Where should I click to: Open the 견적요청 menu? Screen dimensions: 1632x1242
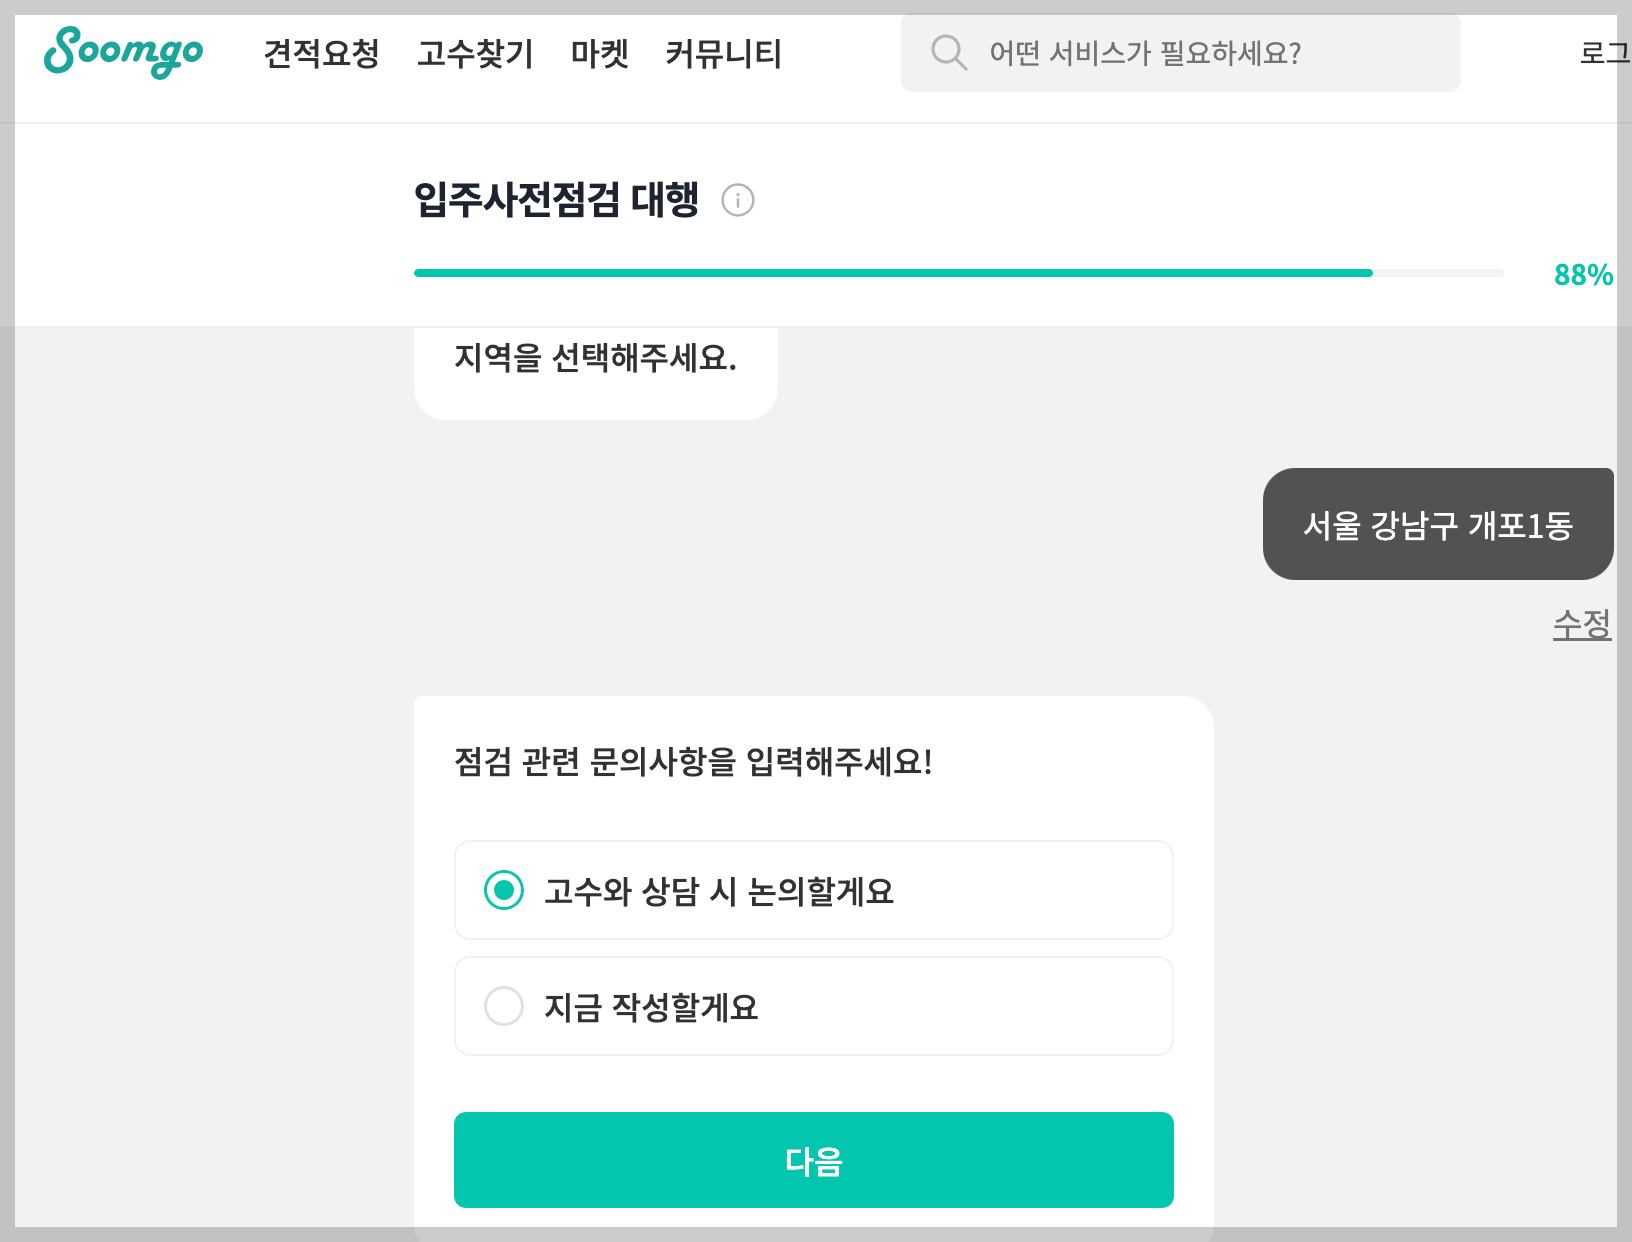tap(321, 55)
